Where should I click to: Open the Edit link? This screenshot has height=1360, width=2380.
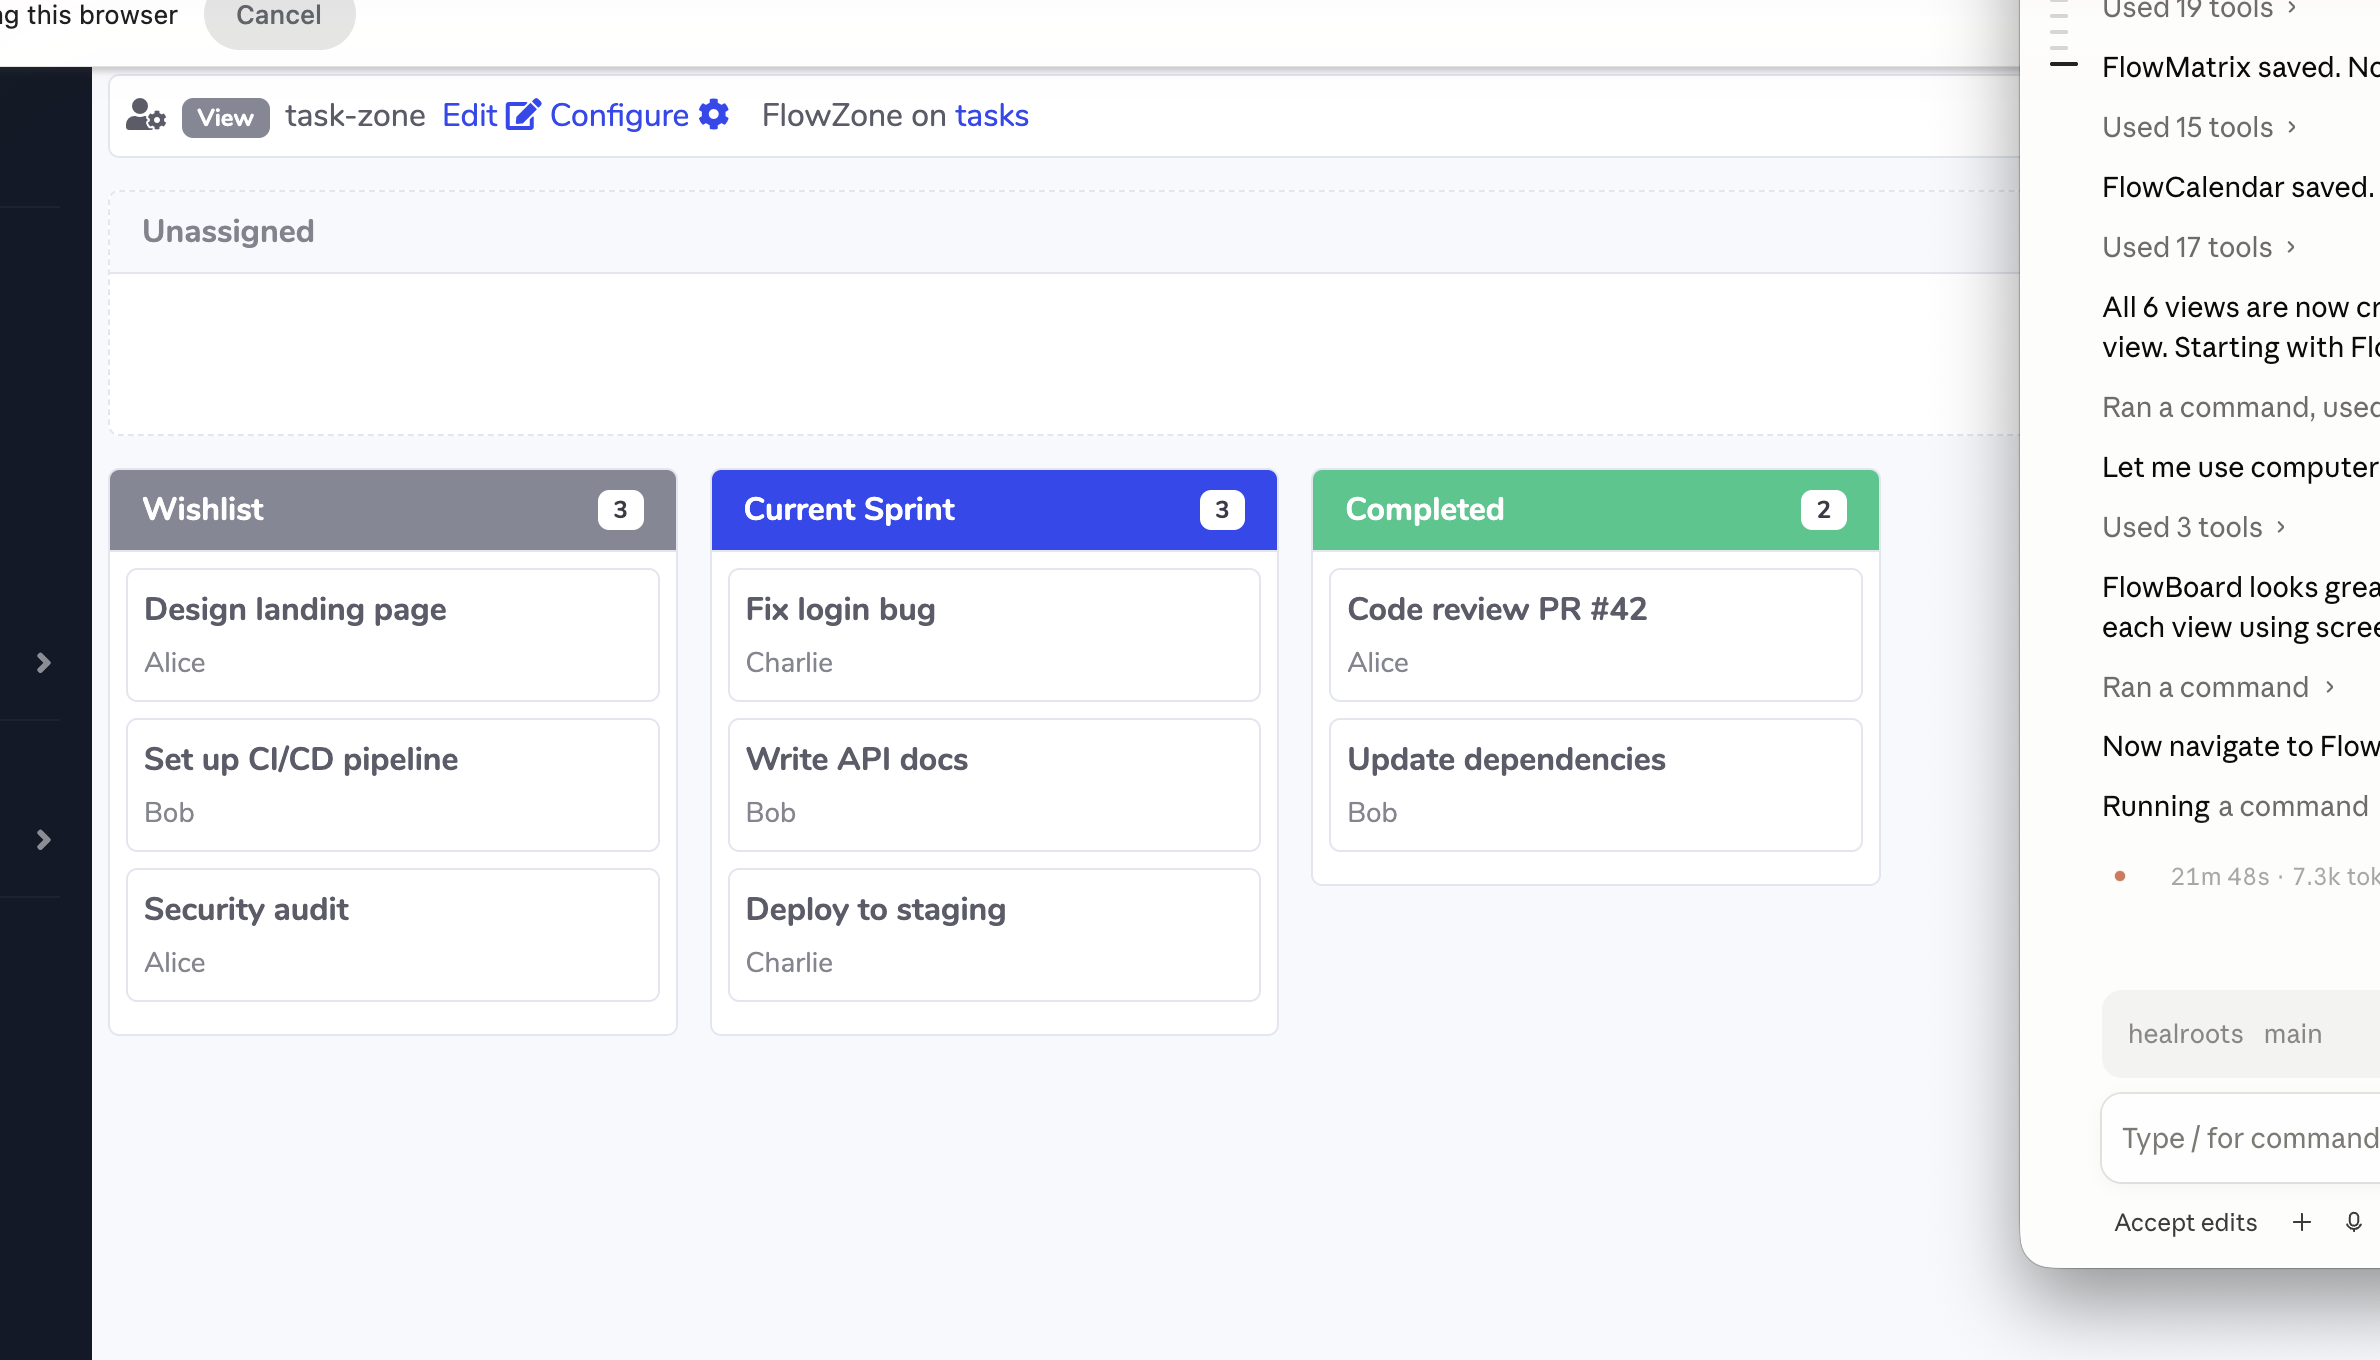[x=470, y=115]
